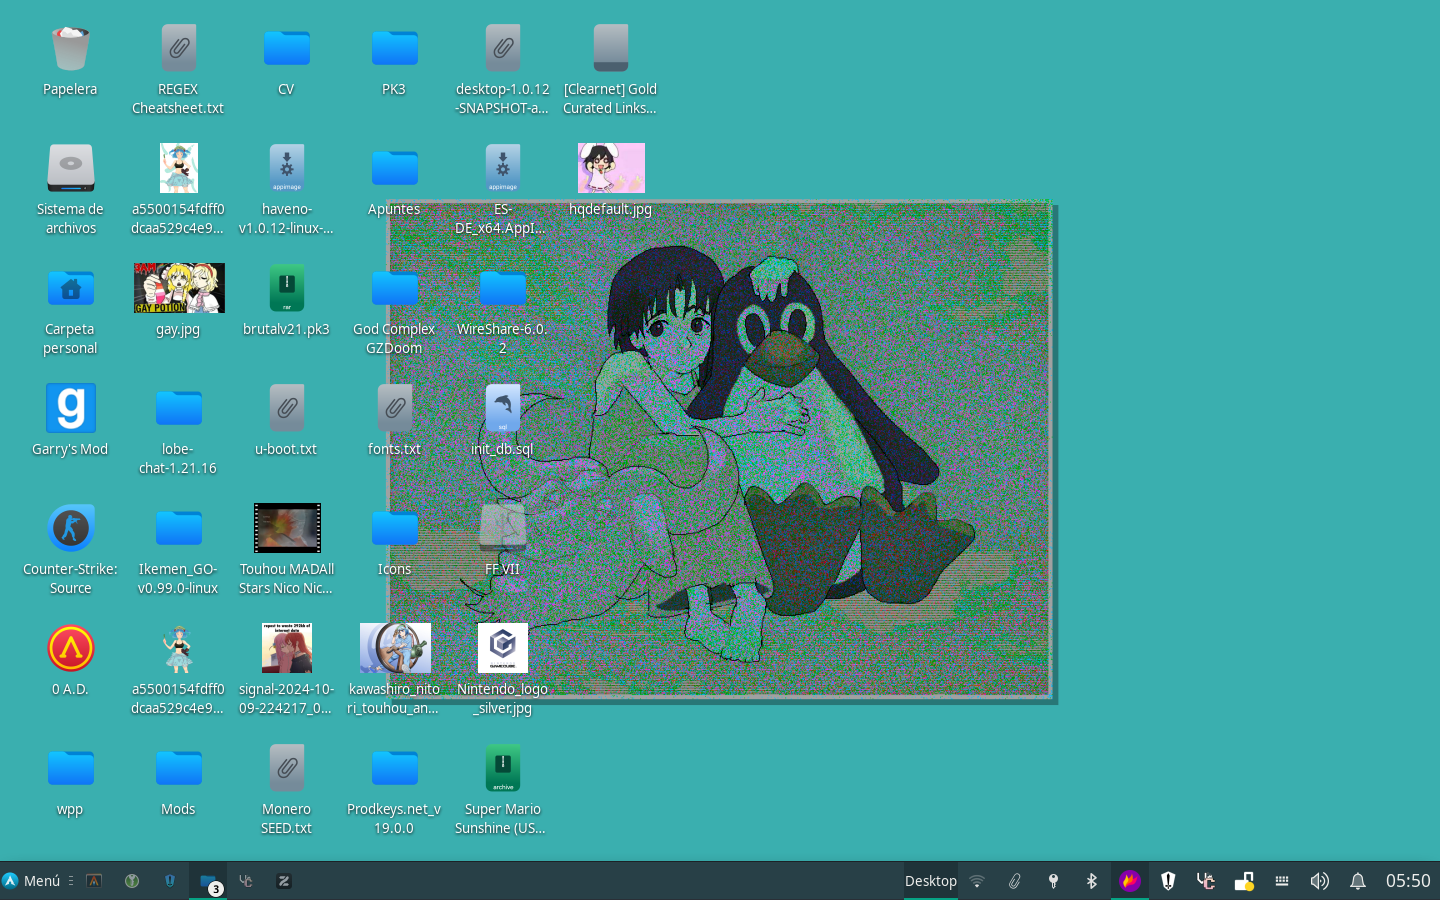Select the FF VII desktop icon

[x=502, y=528]
